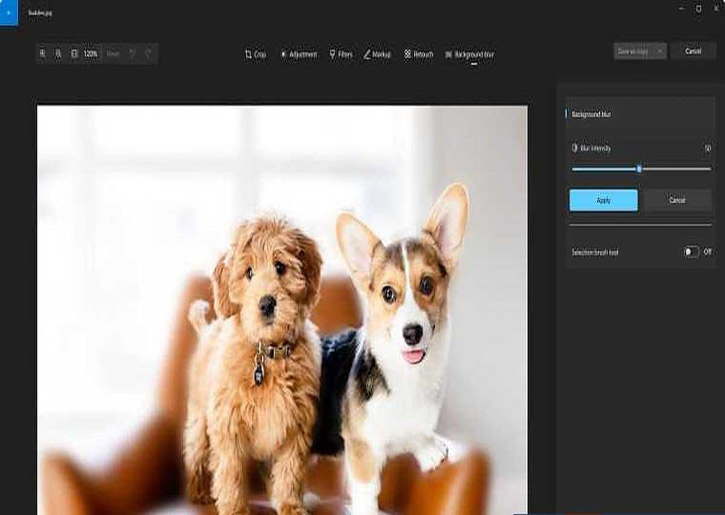Click the Save as copy button
725x515 pixels.
click(633, 51)
